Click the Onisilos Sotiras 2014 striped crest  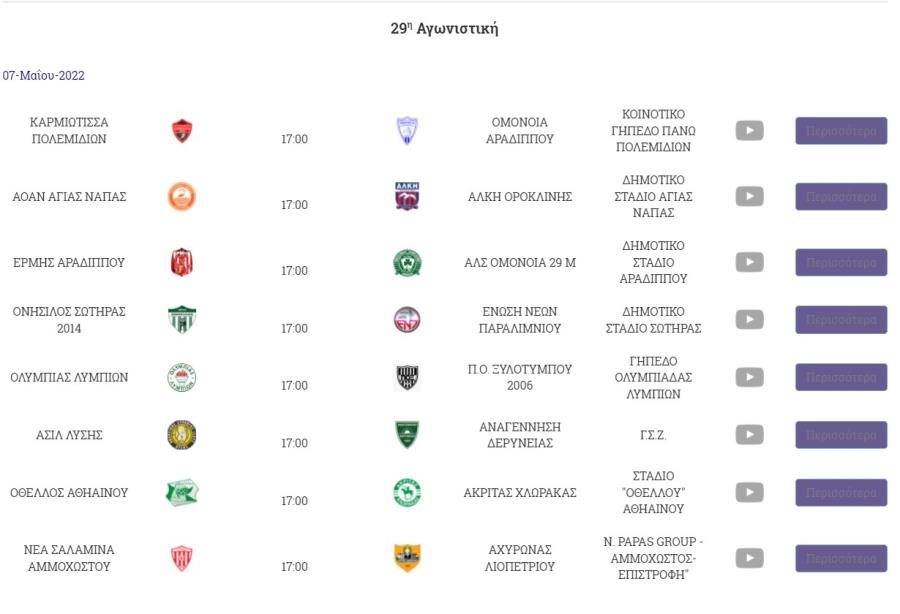pos(182,320)
